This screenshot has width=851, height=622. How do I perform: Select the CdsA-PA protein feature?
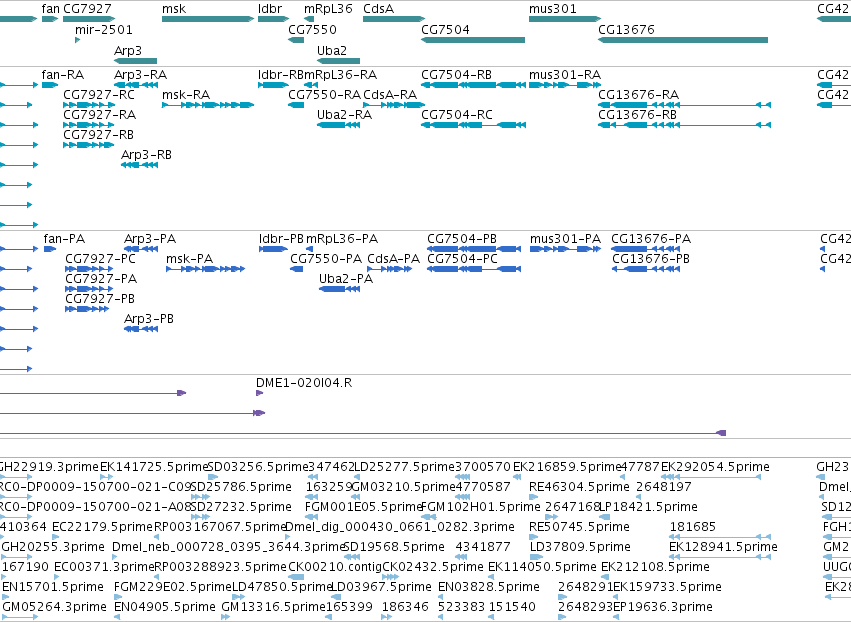point(389,269)
